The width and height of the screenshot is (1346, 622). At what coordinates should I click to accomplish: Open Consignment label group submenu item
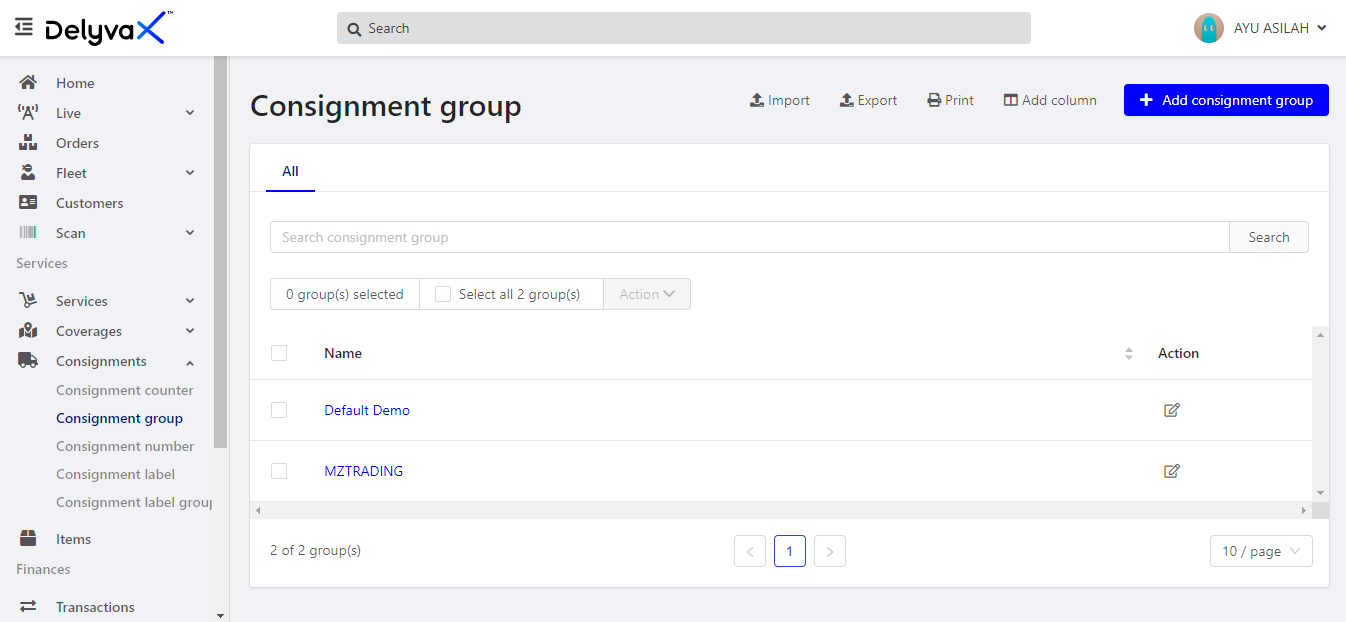tap(134, 502)
